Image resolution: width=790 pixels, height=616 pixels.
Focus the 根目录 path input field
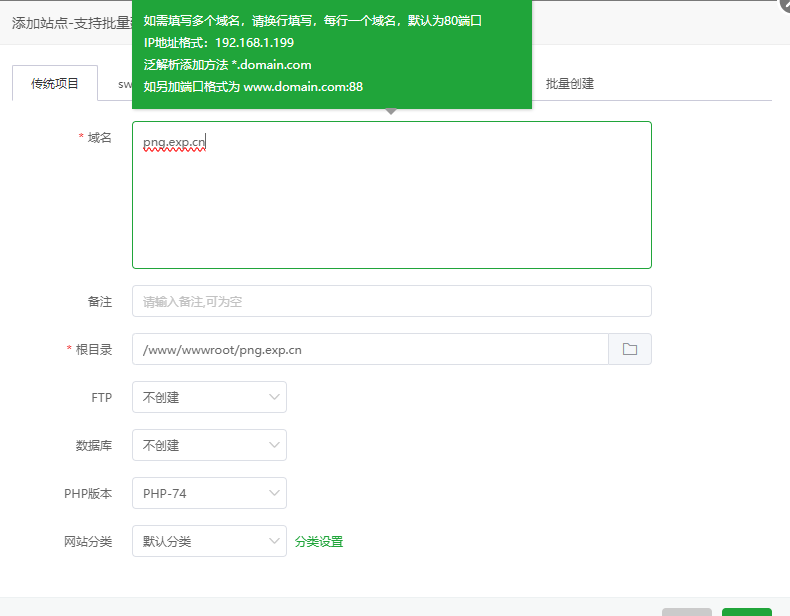(x=370, y=349)
